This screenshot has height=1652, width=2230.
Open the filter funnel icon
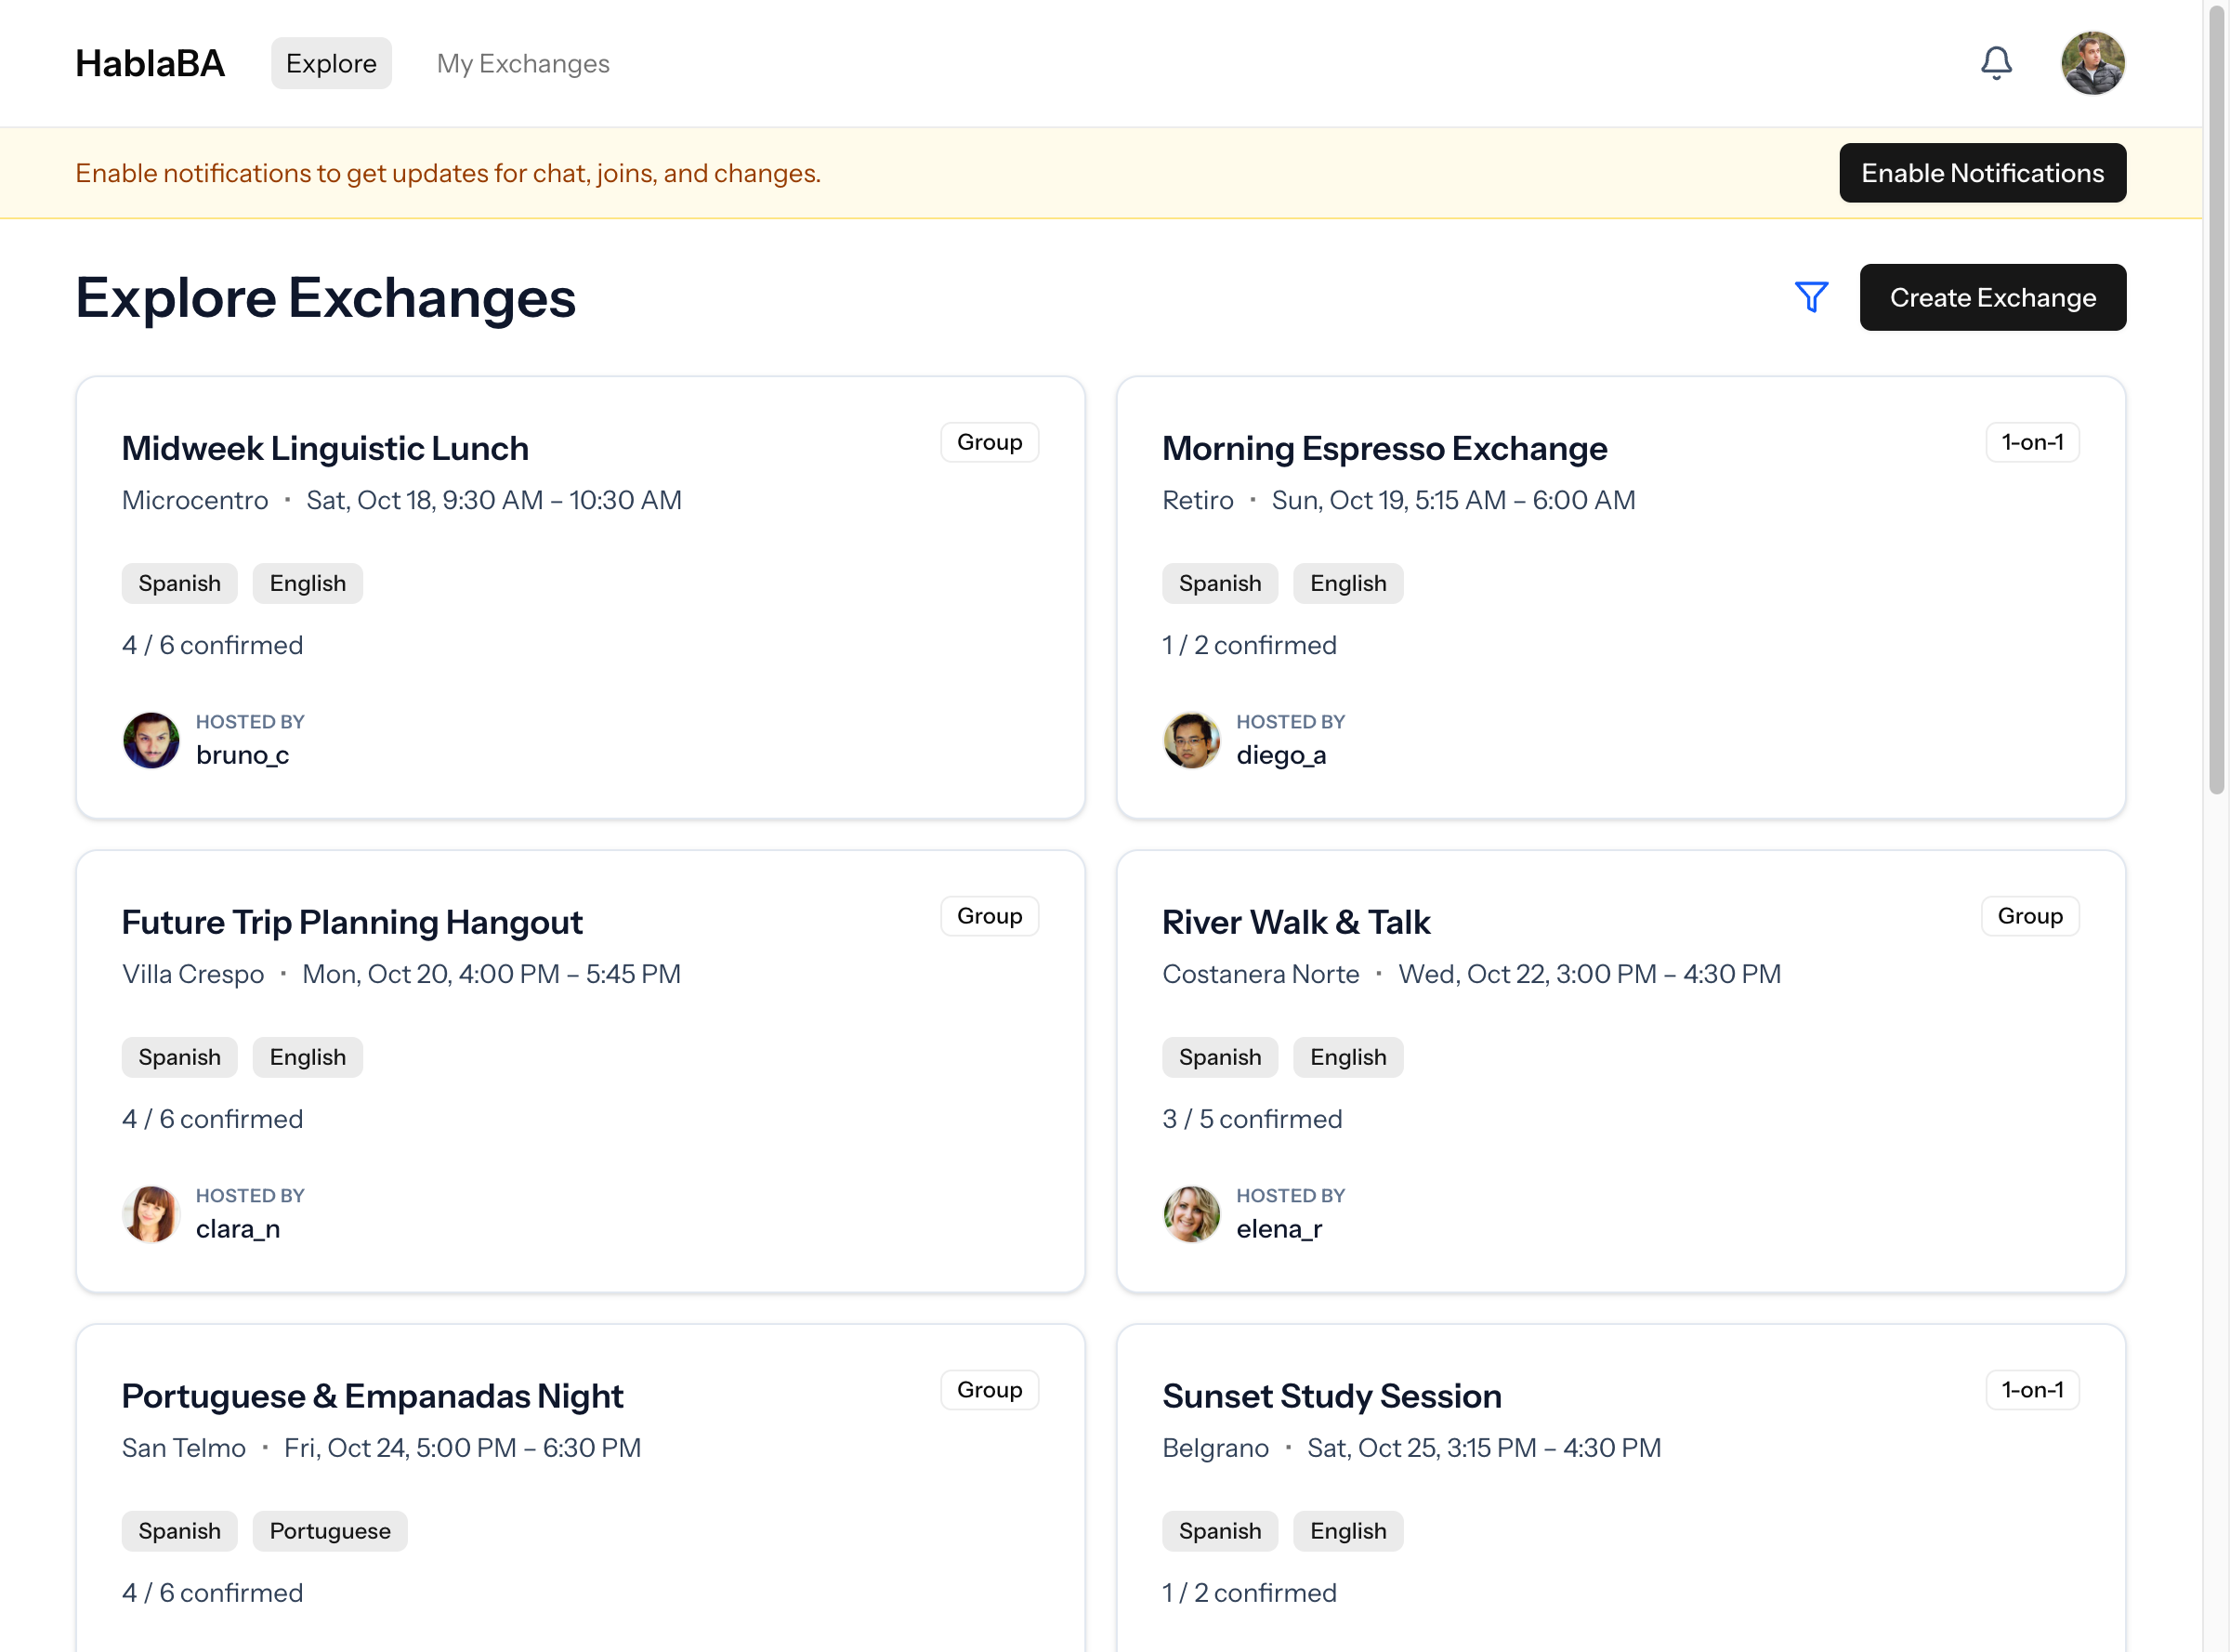(x=1810, y=297)
